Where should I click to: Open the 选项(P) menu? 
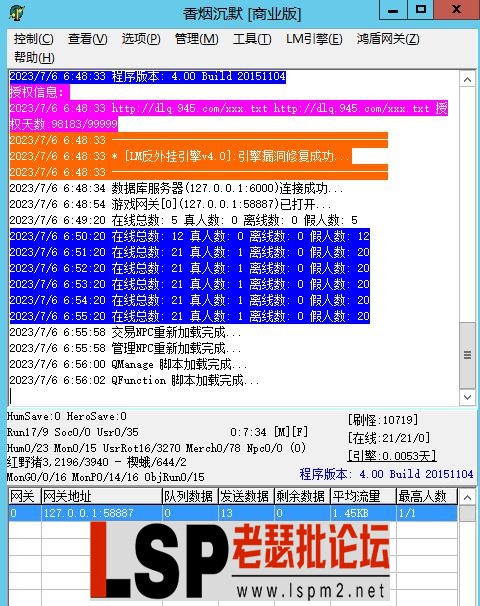[141, 39]
